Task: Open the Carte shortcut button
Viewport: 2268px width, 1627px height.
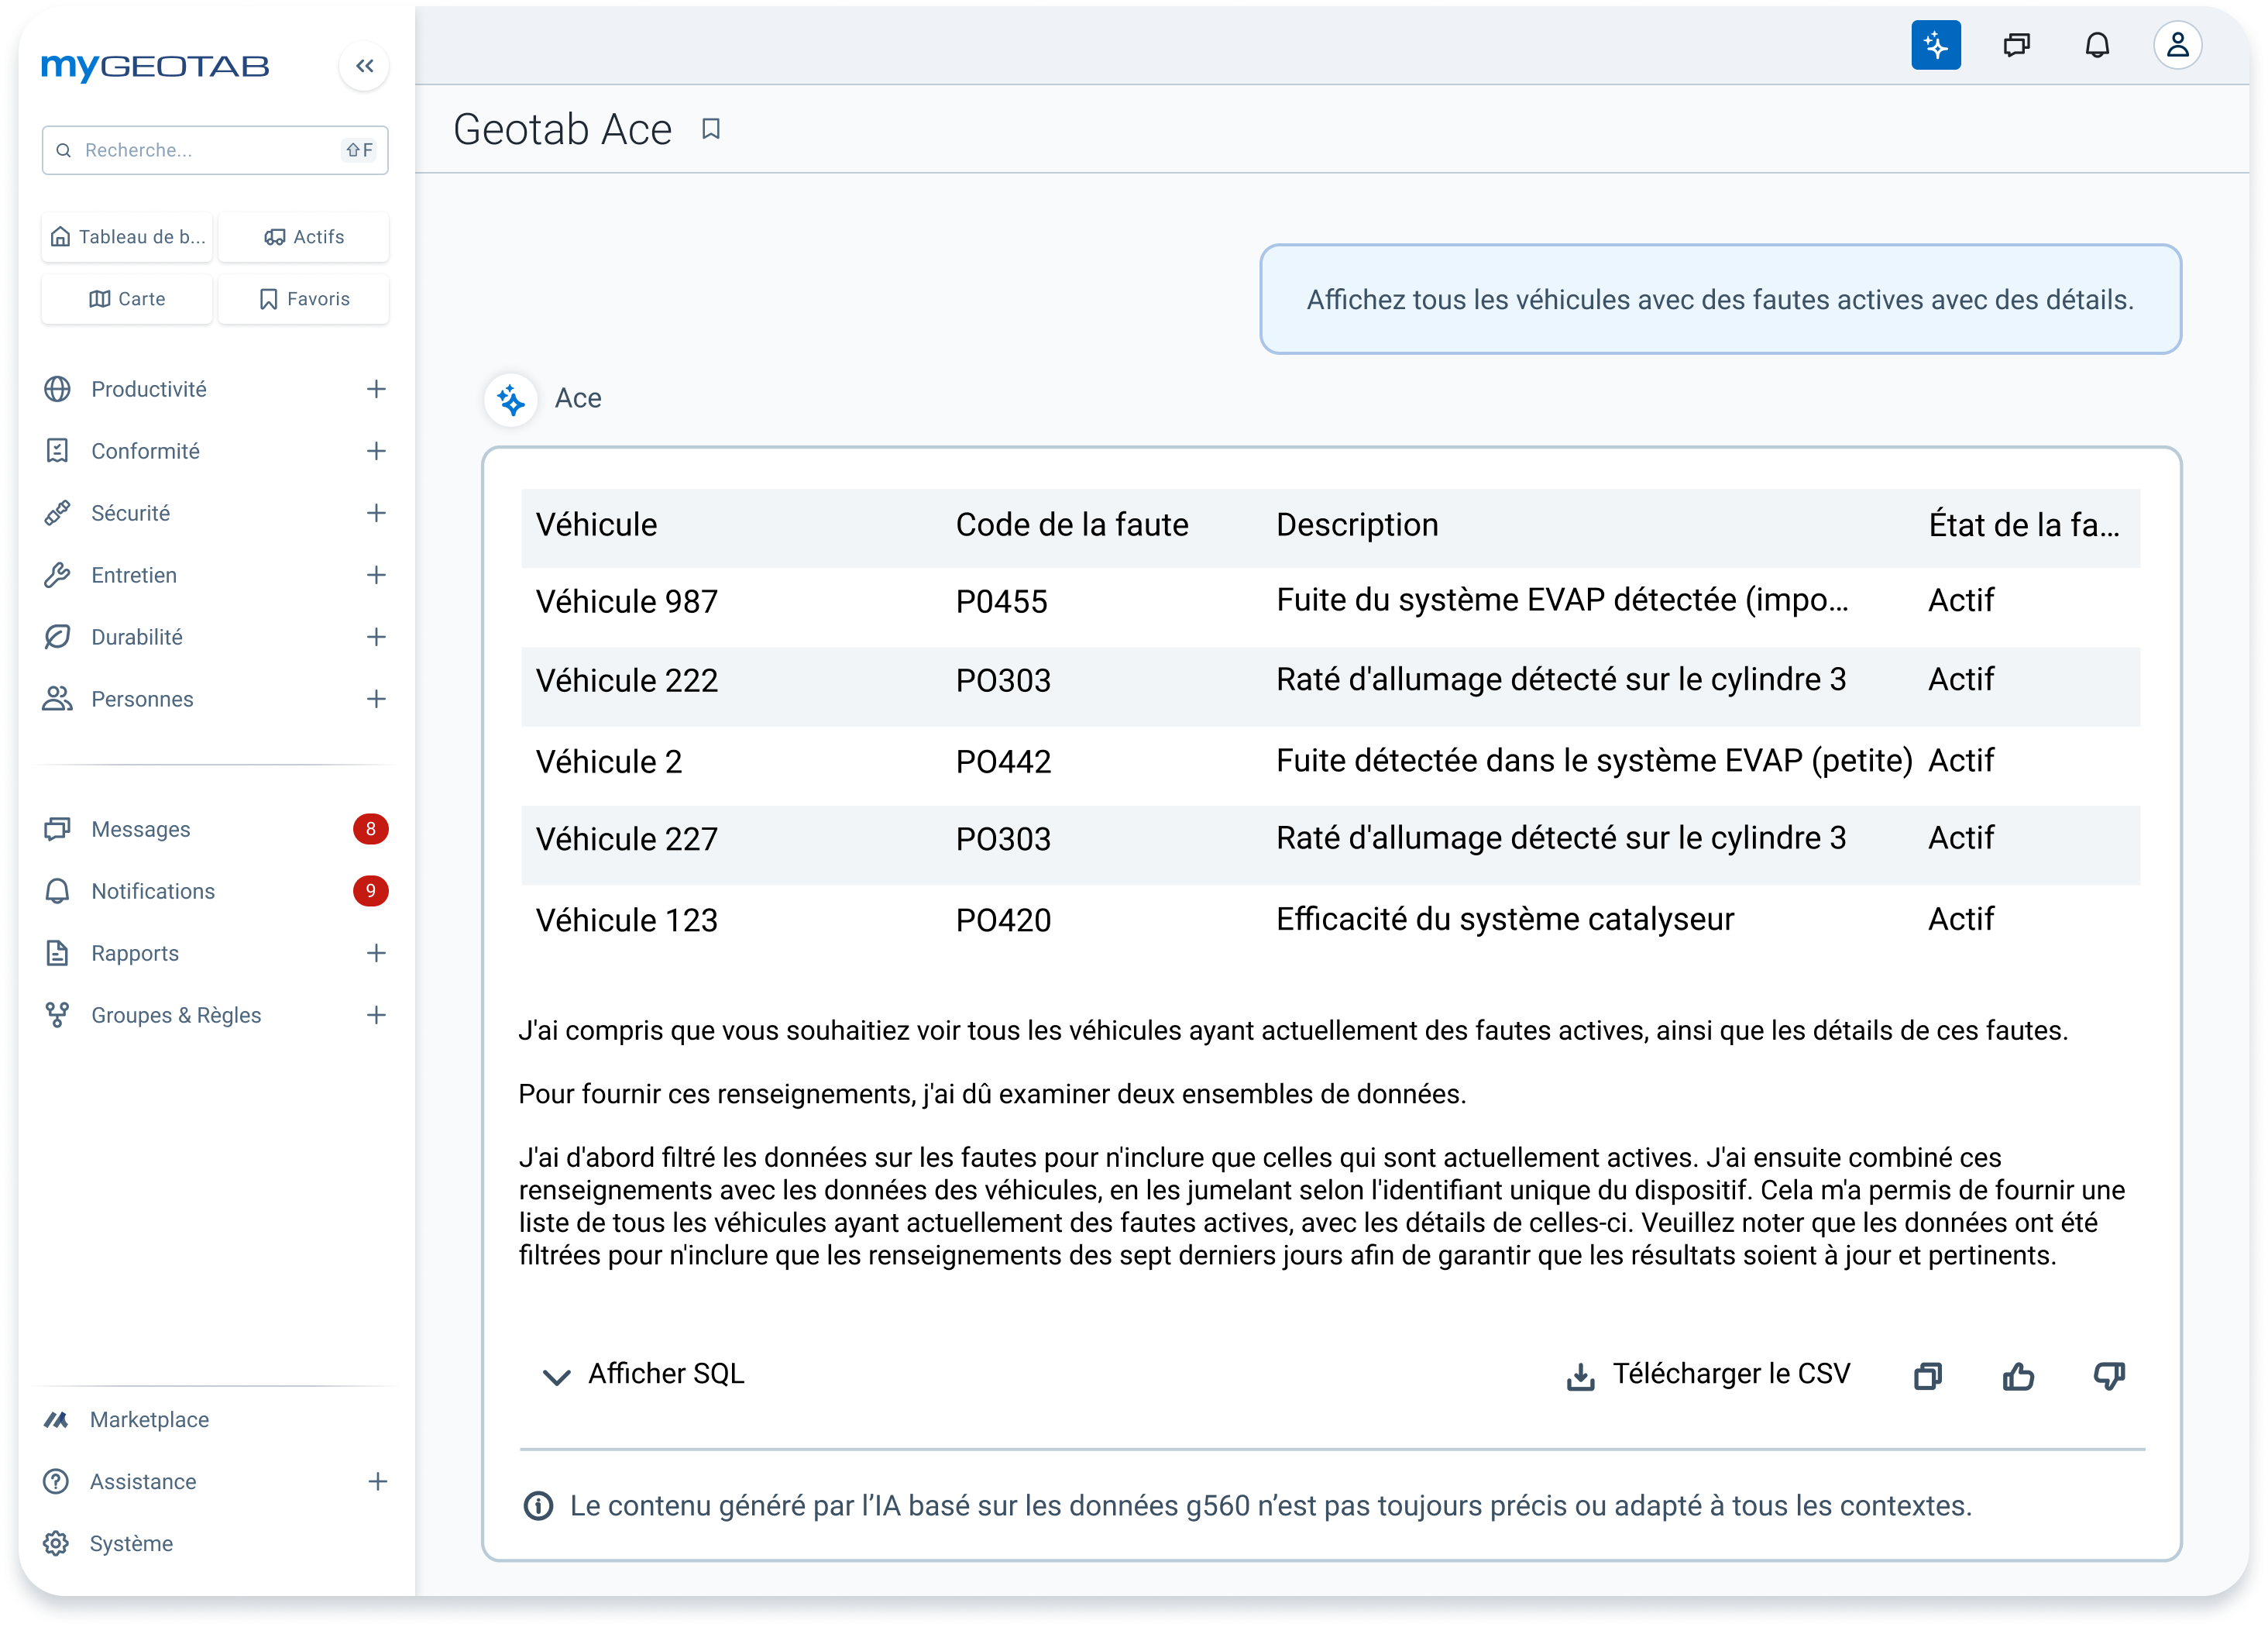Action: pyautogui.click(x=127, y=299)
